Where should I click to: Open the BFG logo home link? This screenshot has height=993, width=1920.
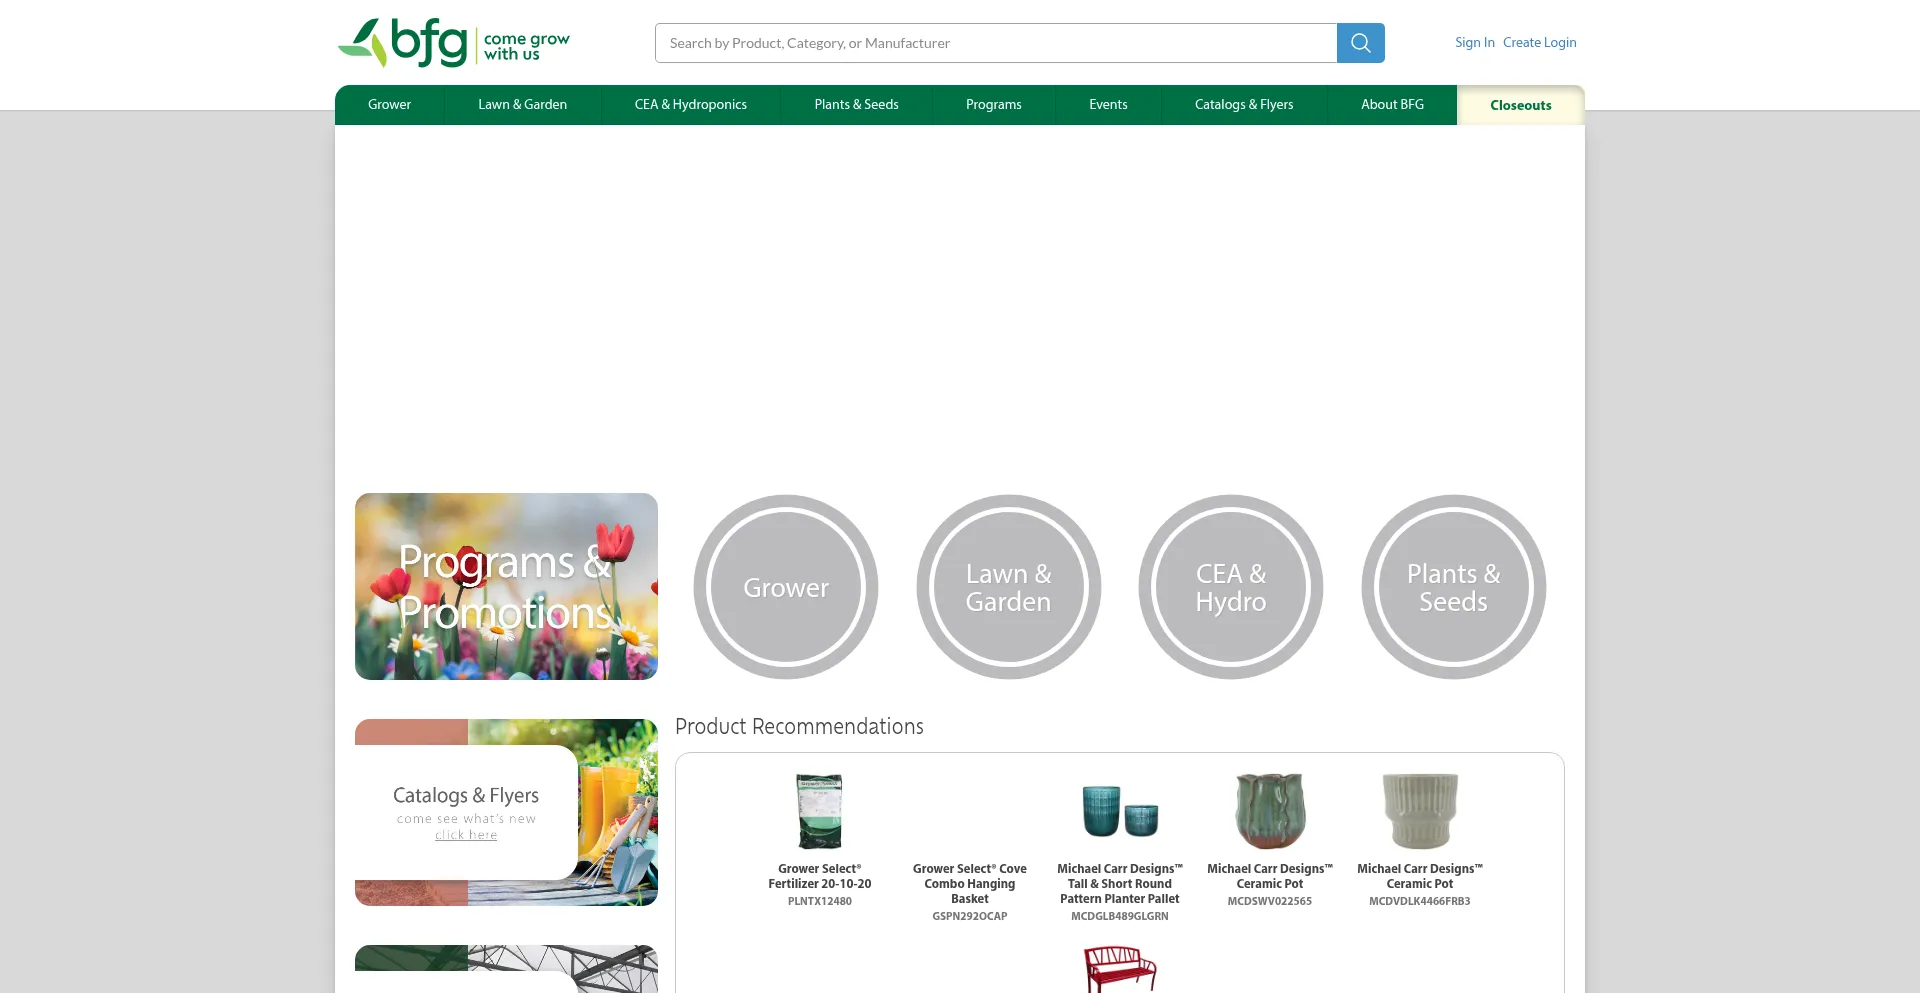(x=454, y=43)
